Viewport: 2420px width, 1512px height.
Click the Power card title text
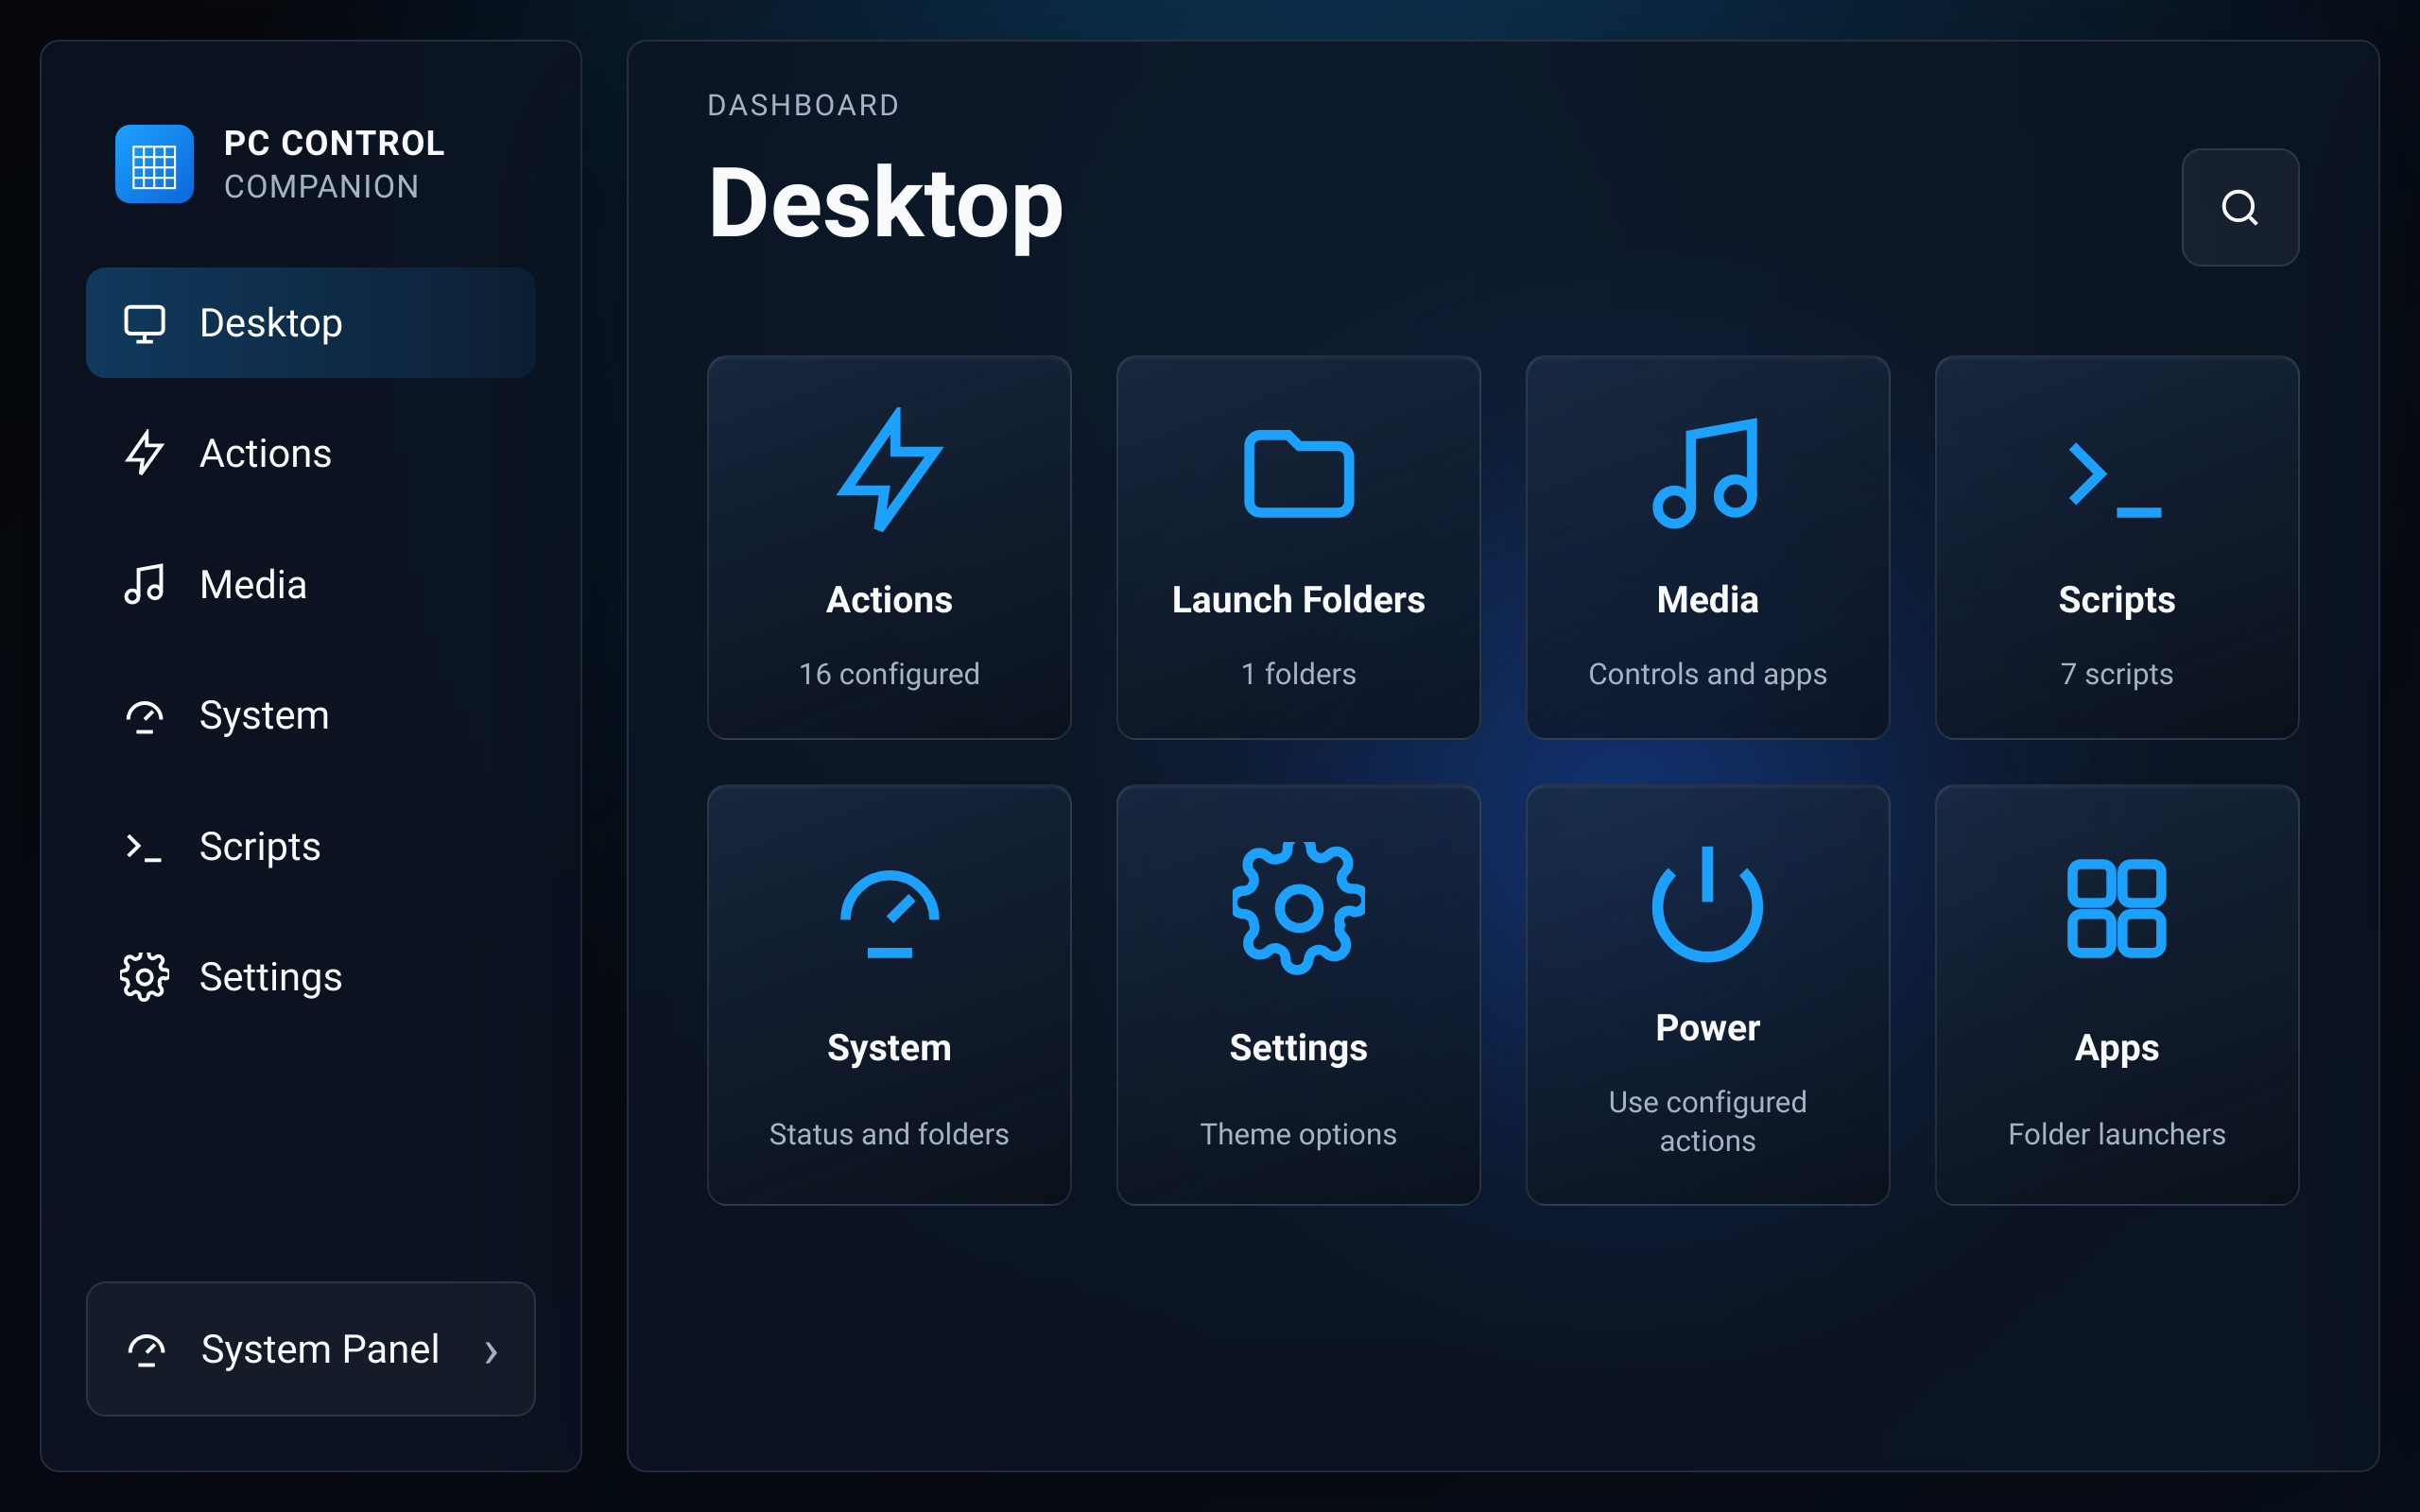[x=1707, y=1028]
